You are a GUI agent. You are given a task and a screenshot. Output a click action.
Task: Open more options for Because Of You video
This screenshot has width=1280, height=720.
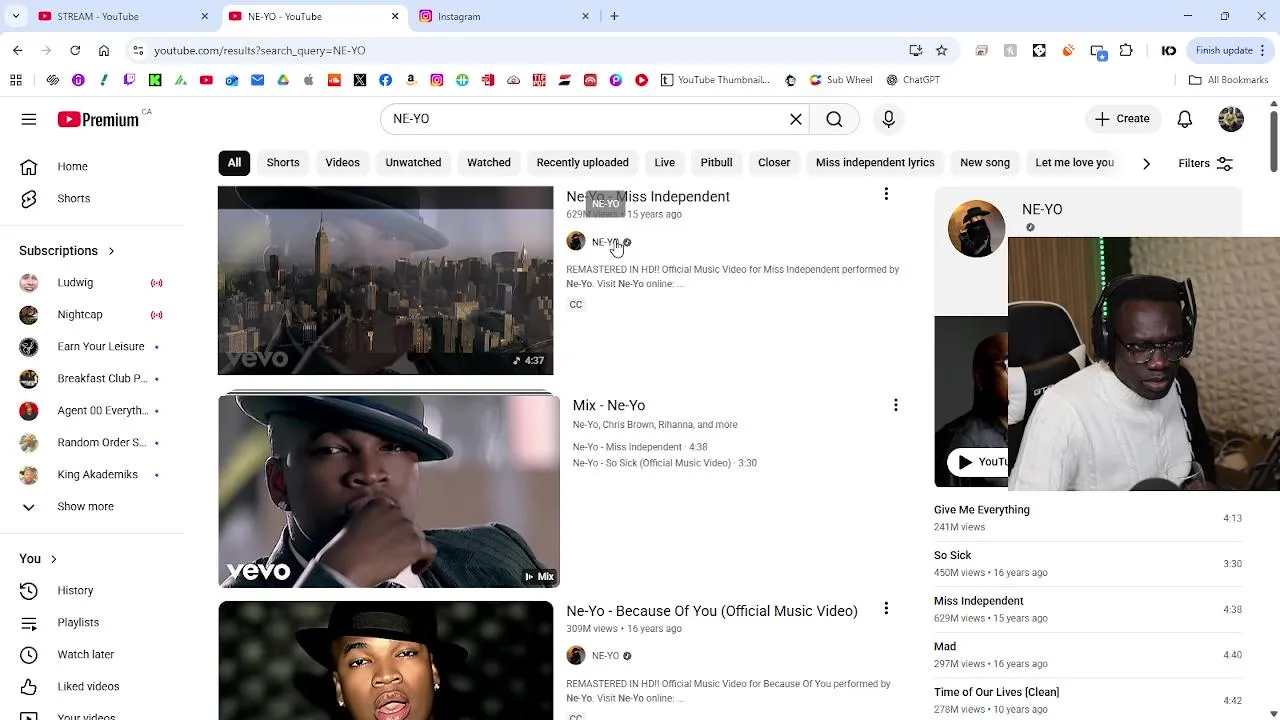(886, 608)
